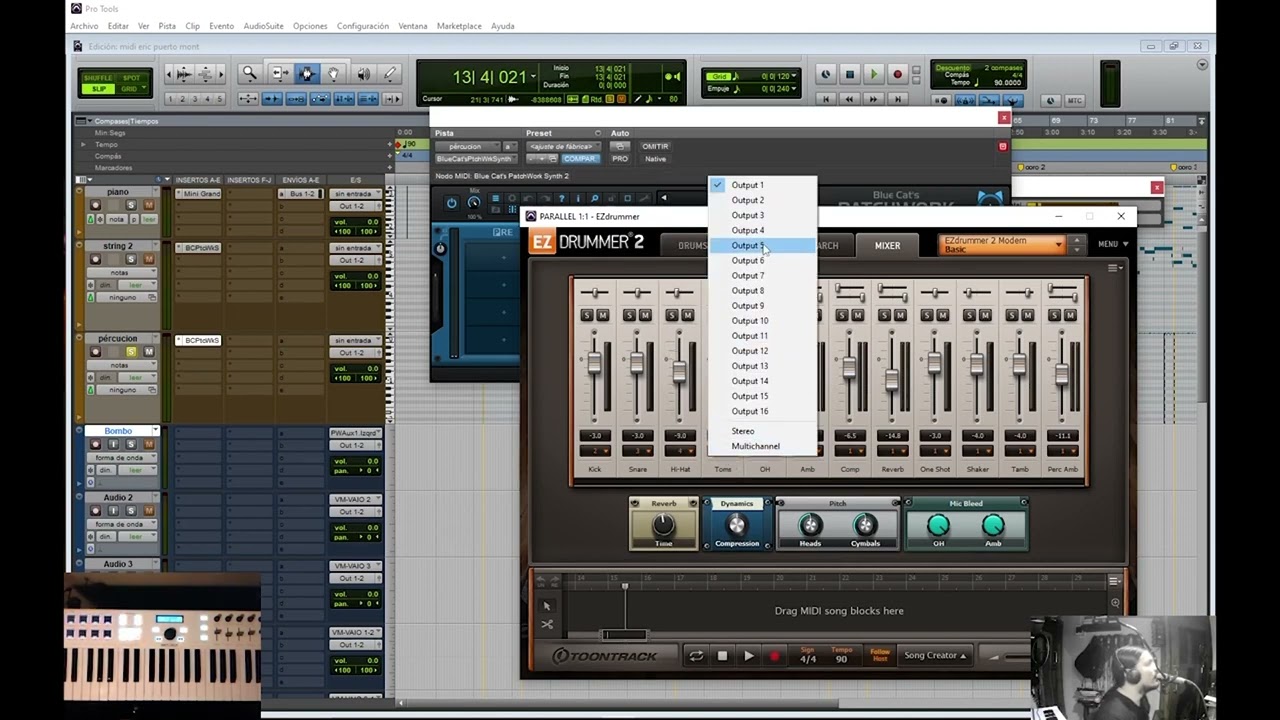Expand the Tempo ruler triangle
The height and width of the screenshot is (720, 1280).
(84, 145)
